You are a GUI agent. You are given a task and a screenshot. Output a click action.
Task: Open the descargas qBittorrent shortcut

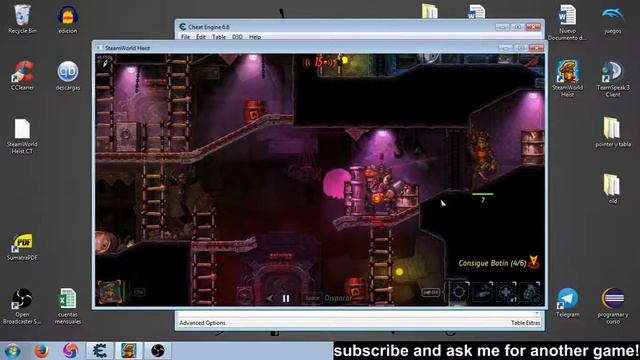[68, 76]
